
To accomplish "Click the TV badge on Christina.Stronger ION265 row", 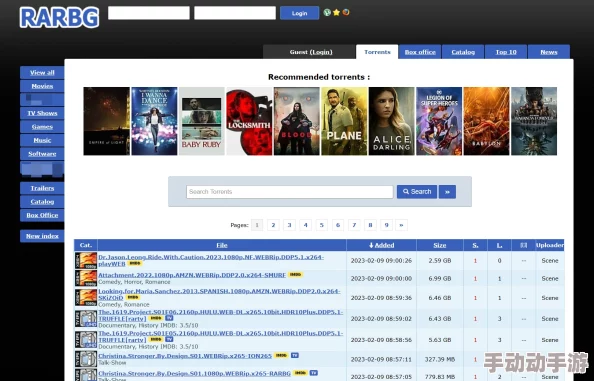I will (x=295, y=356).
